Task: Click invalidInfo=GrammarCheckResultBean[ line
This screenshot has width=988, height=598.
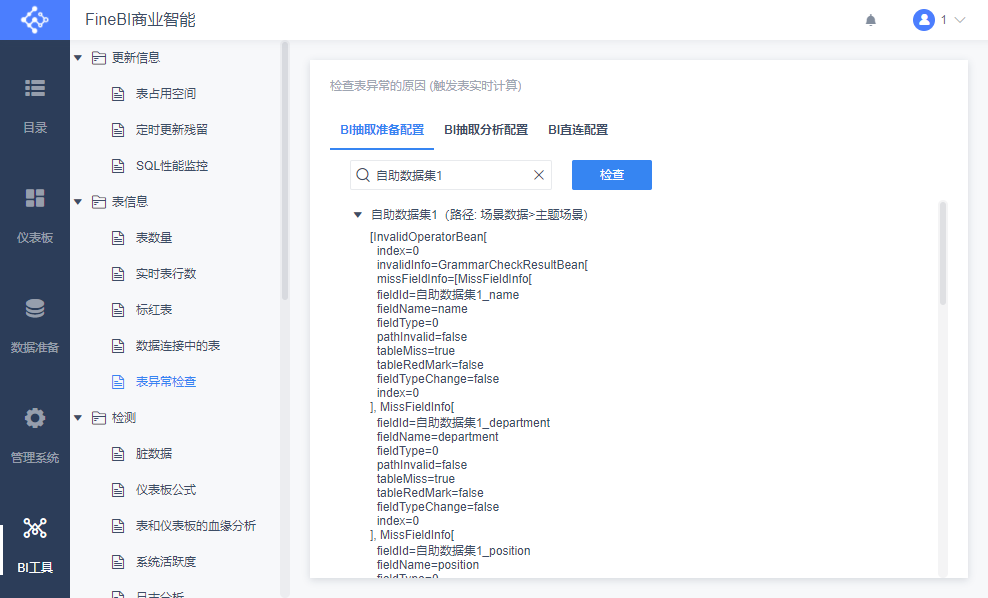Action: tap(482, 265)
